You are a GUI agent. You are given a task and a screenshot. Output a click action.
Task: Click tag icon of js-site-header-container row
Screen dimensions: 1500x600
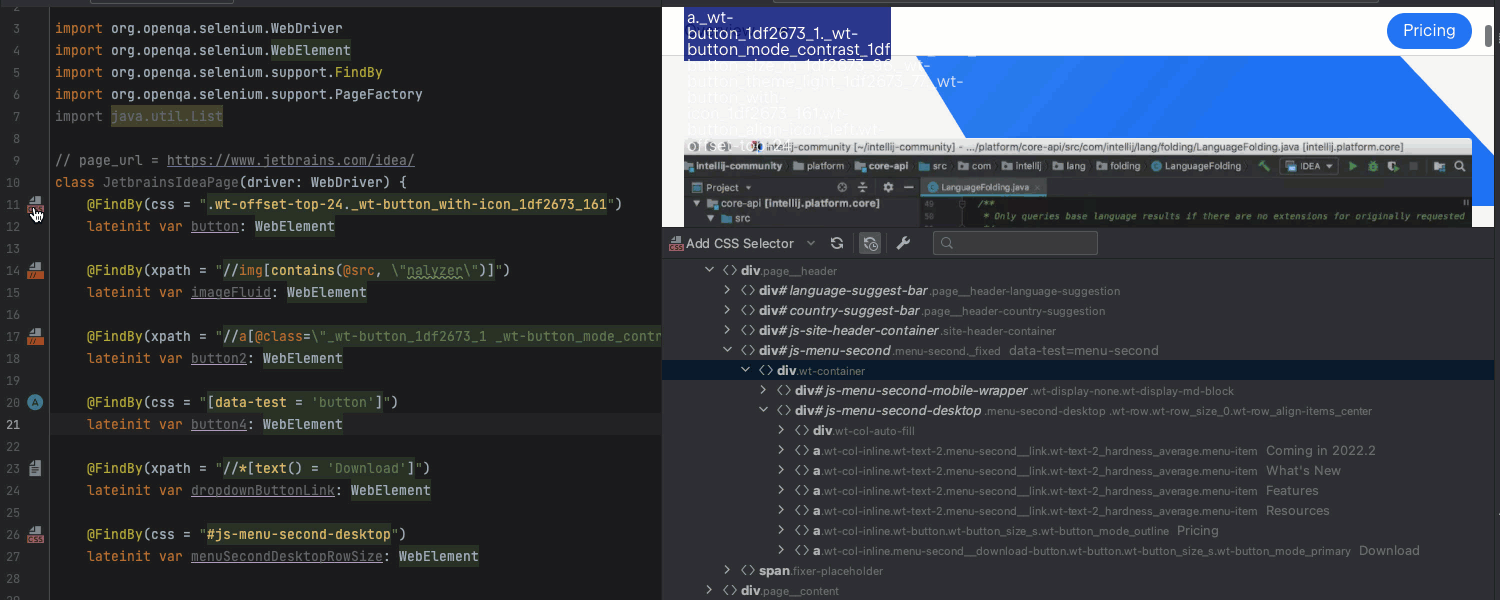point(748,331)
